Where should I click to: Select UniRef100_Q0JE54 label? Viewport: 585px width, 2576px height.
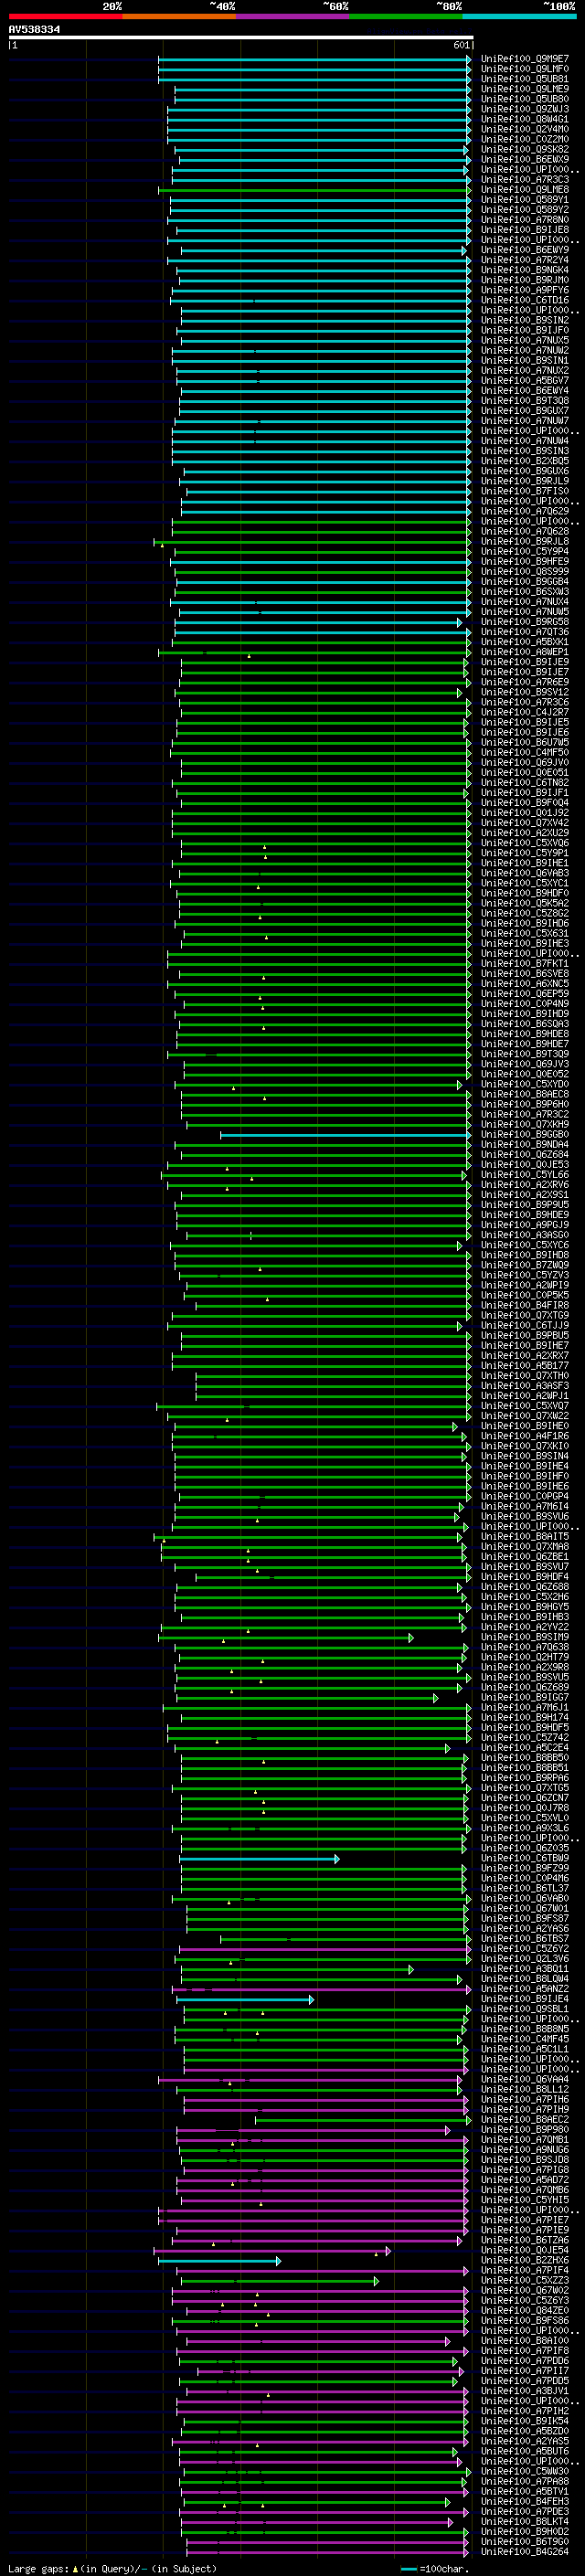tap(525, 2250)
